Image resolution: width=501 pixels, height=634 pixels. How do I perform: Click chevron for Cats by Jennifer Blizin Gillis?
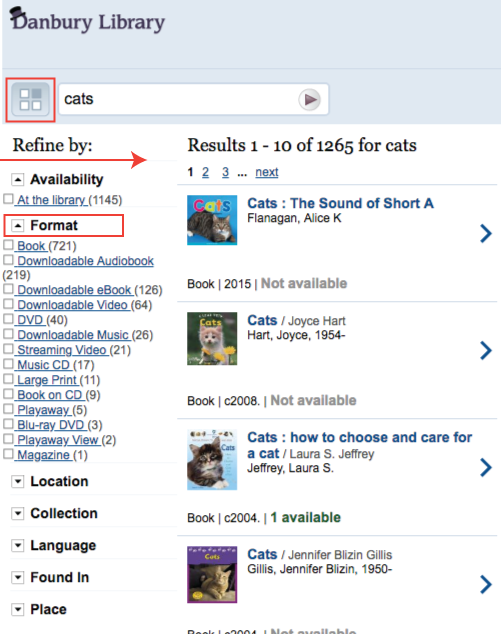[x=486, y=584]
